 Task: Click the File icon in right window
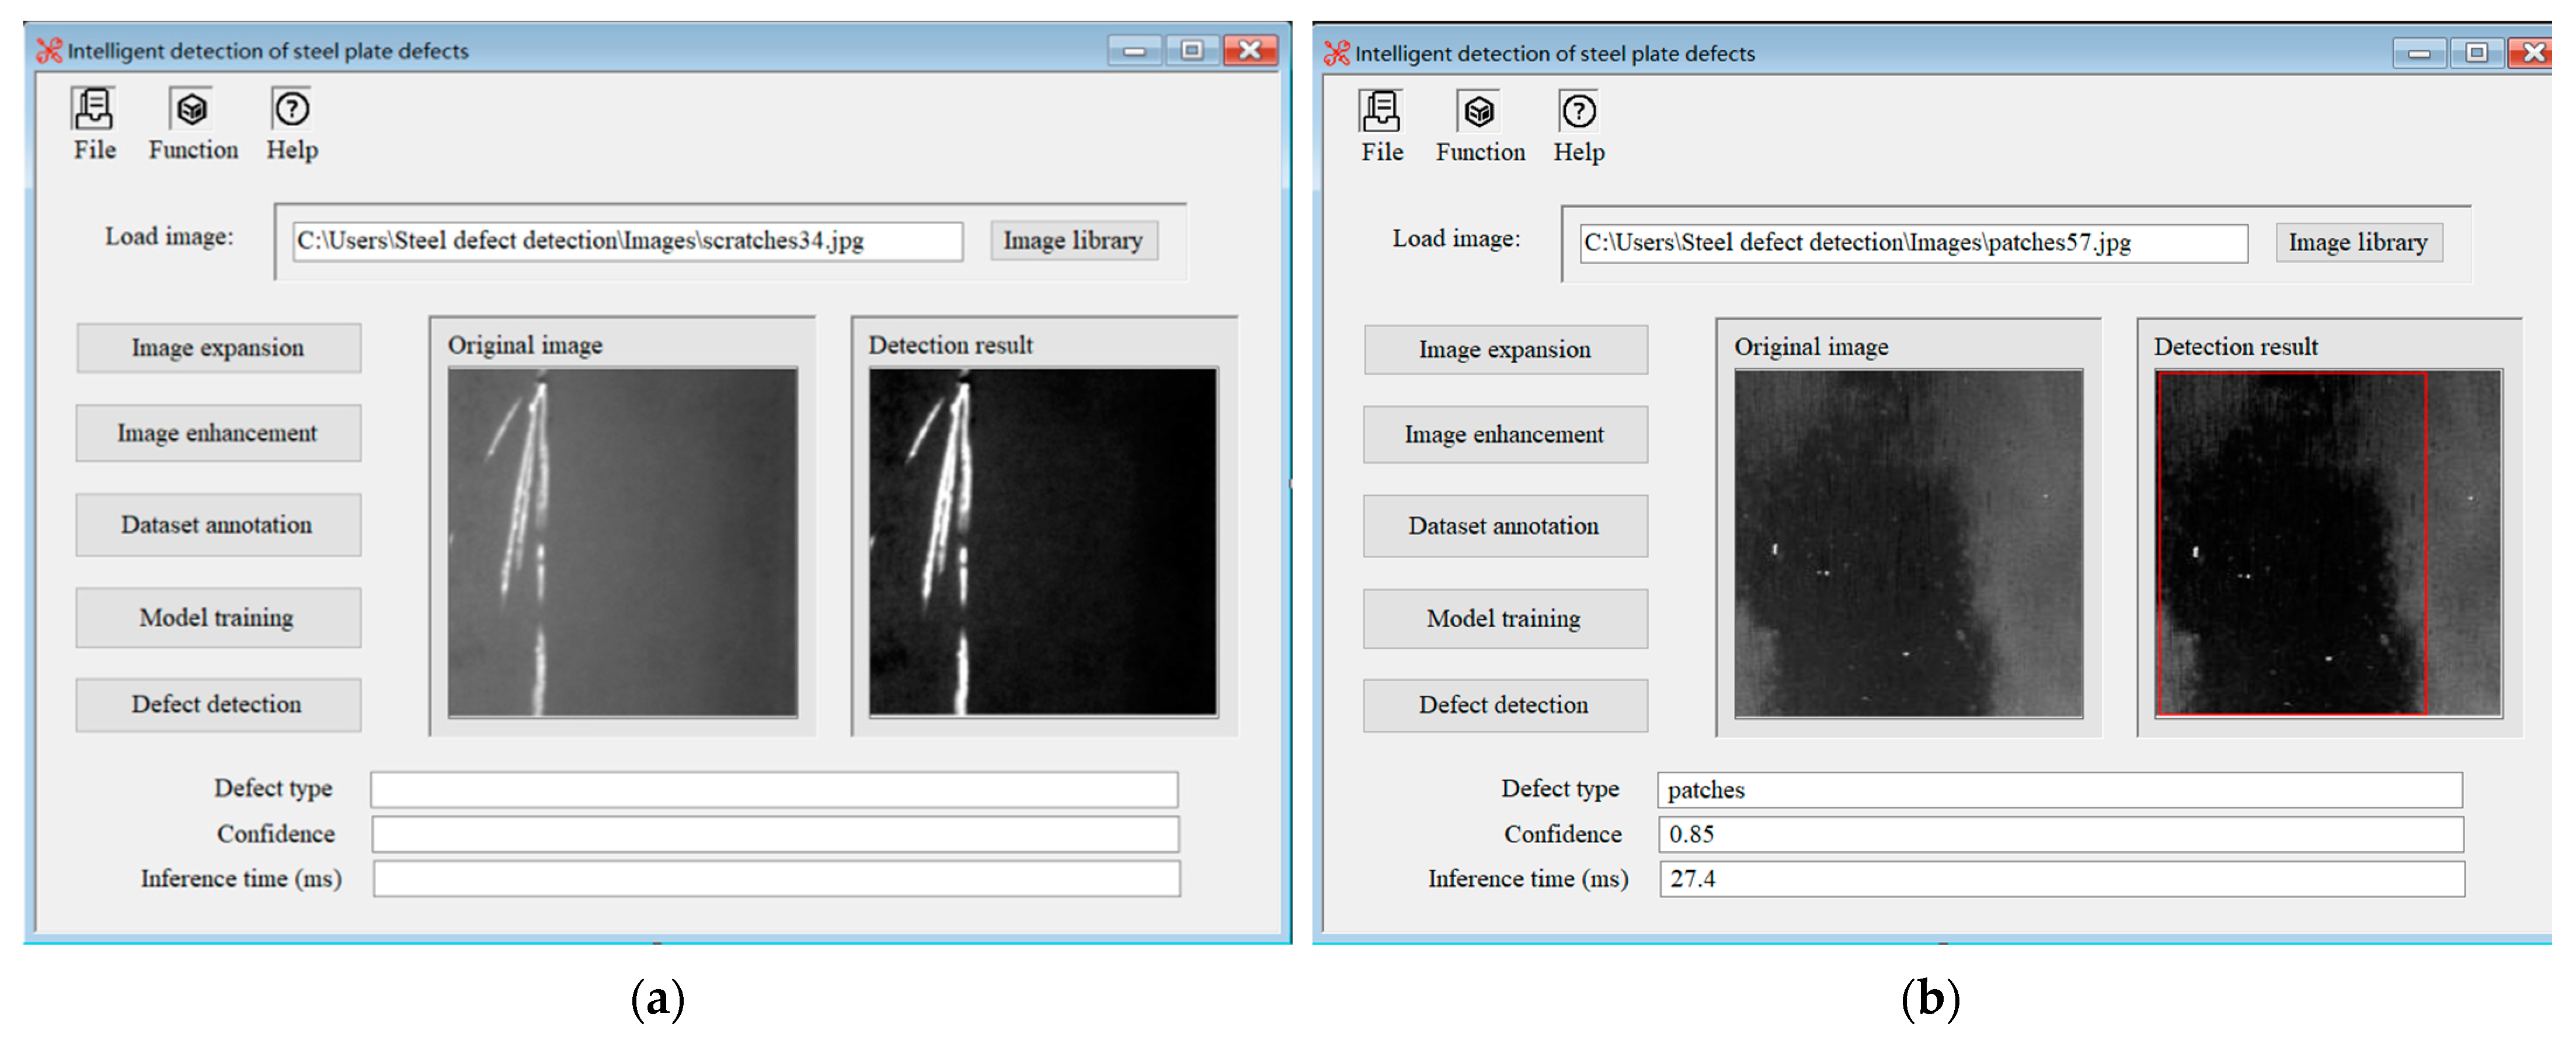point(1380,111)
